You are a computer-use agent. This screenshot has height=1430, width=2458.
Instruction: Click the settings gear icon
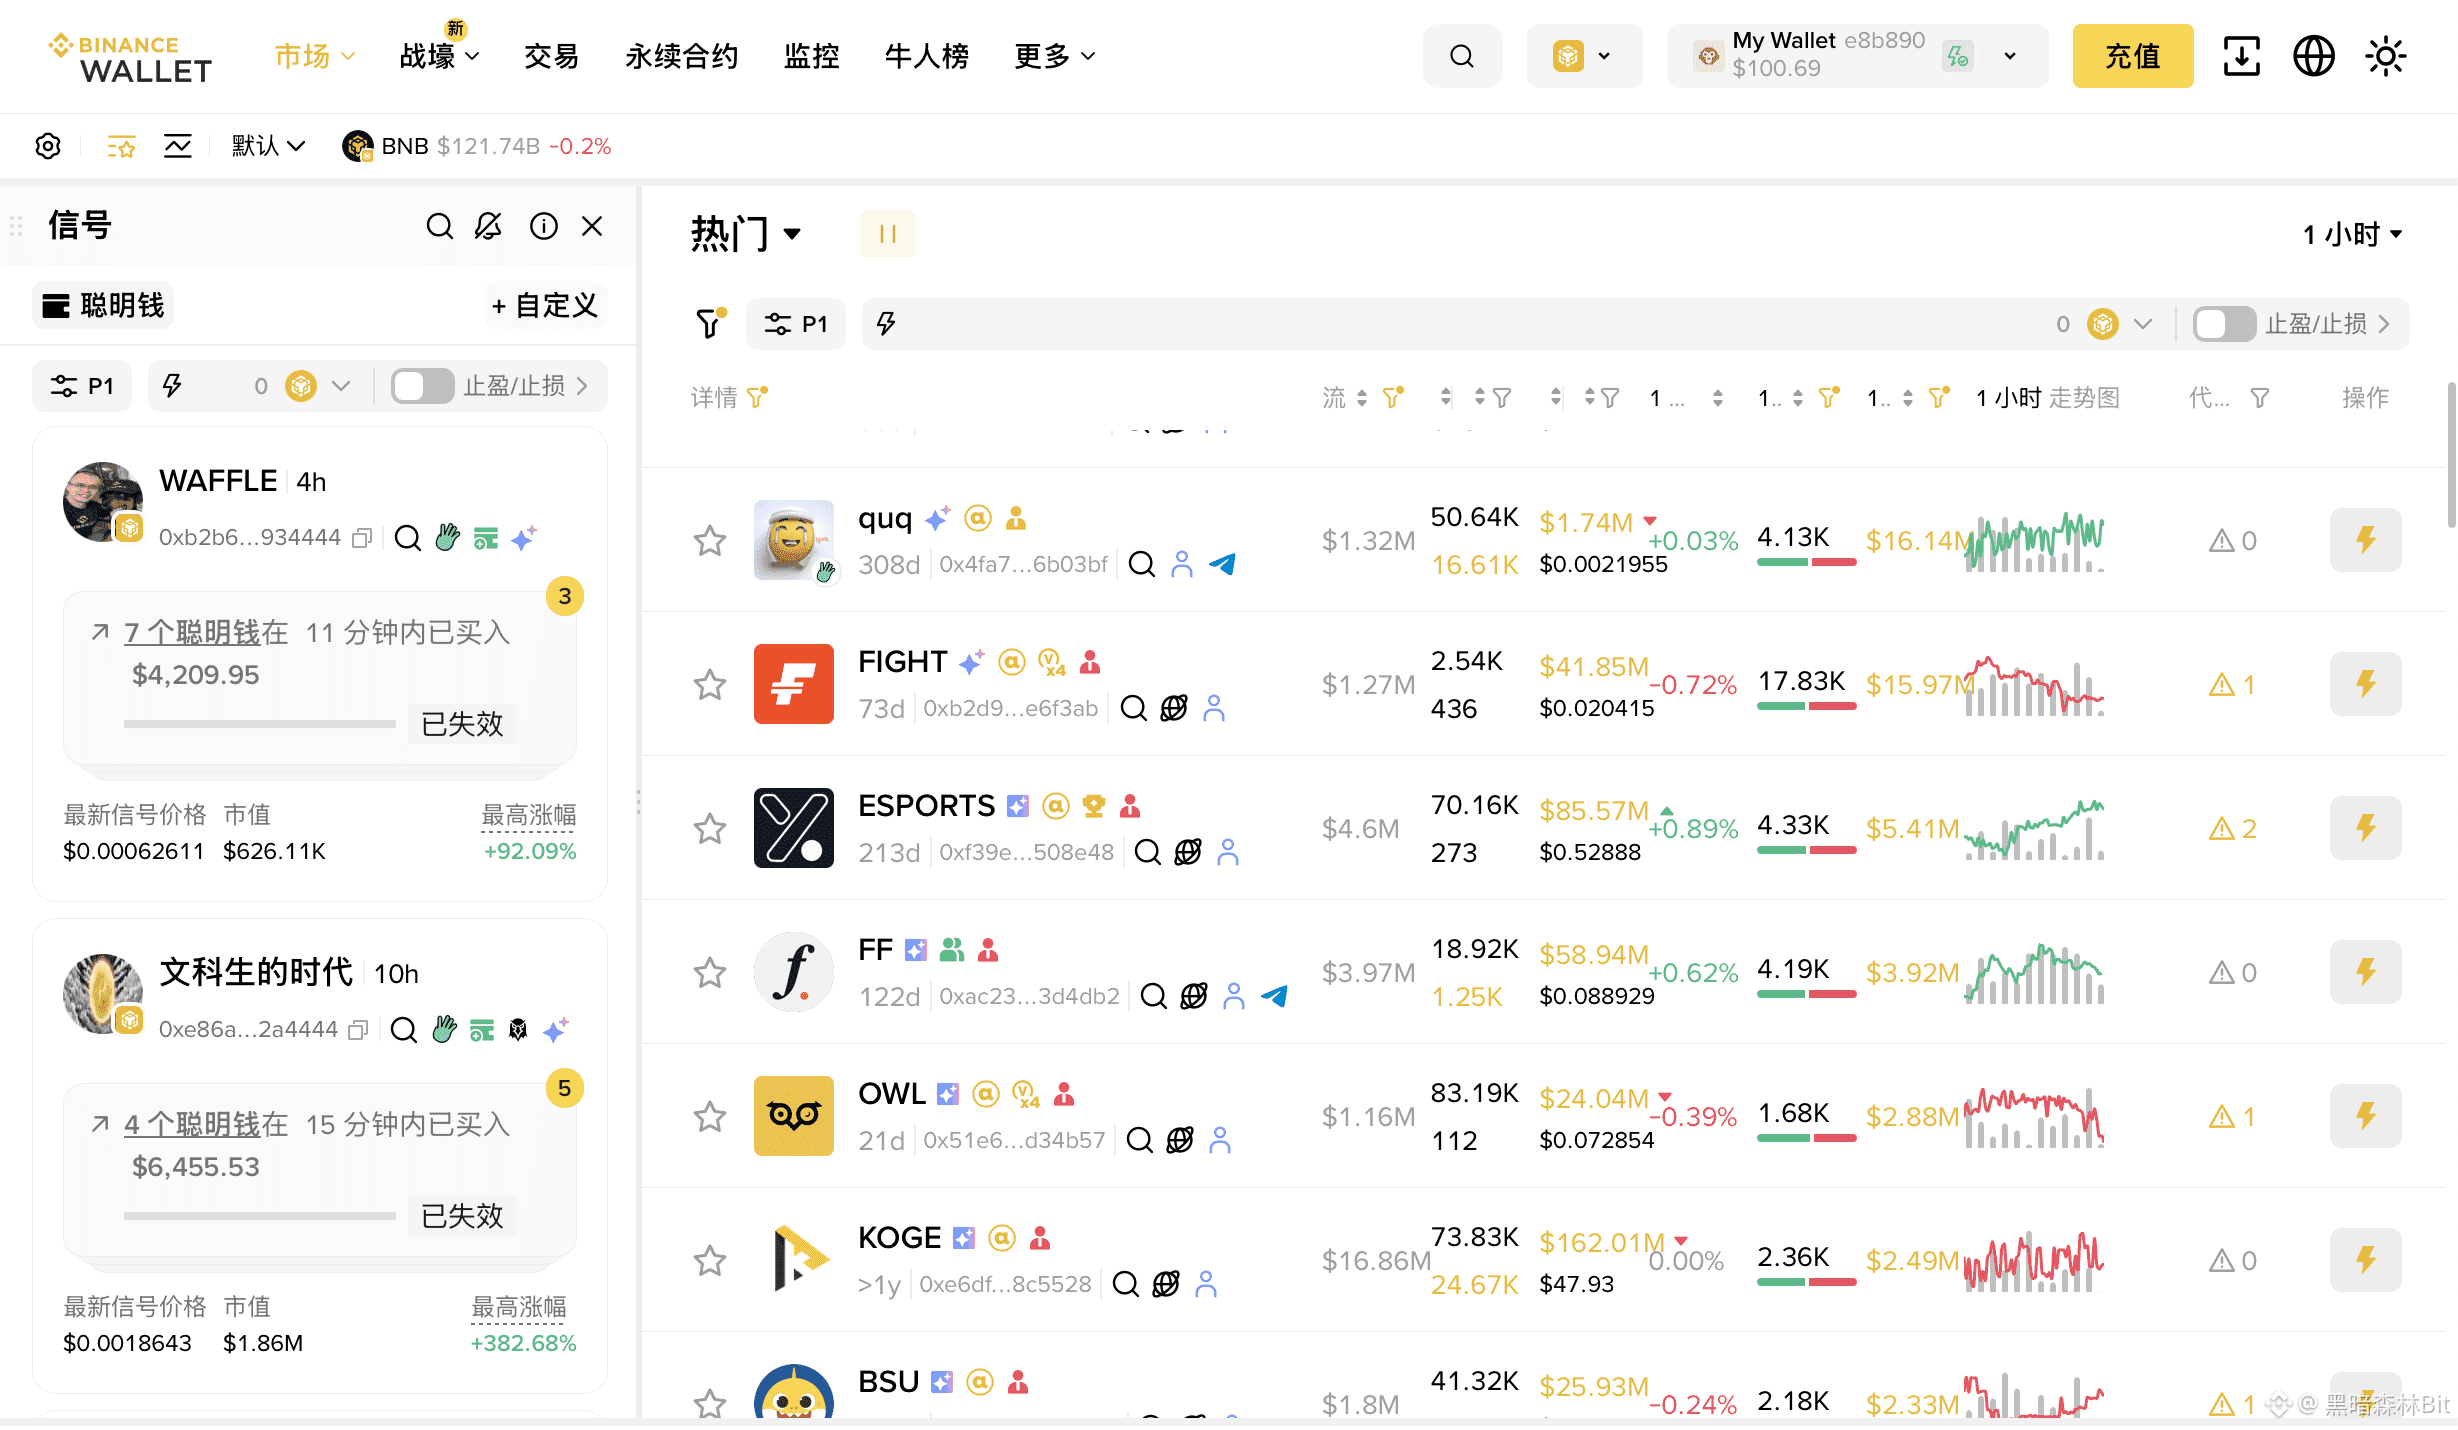48,146
